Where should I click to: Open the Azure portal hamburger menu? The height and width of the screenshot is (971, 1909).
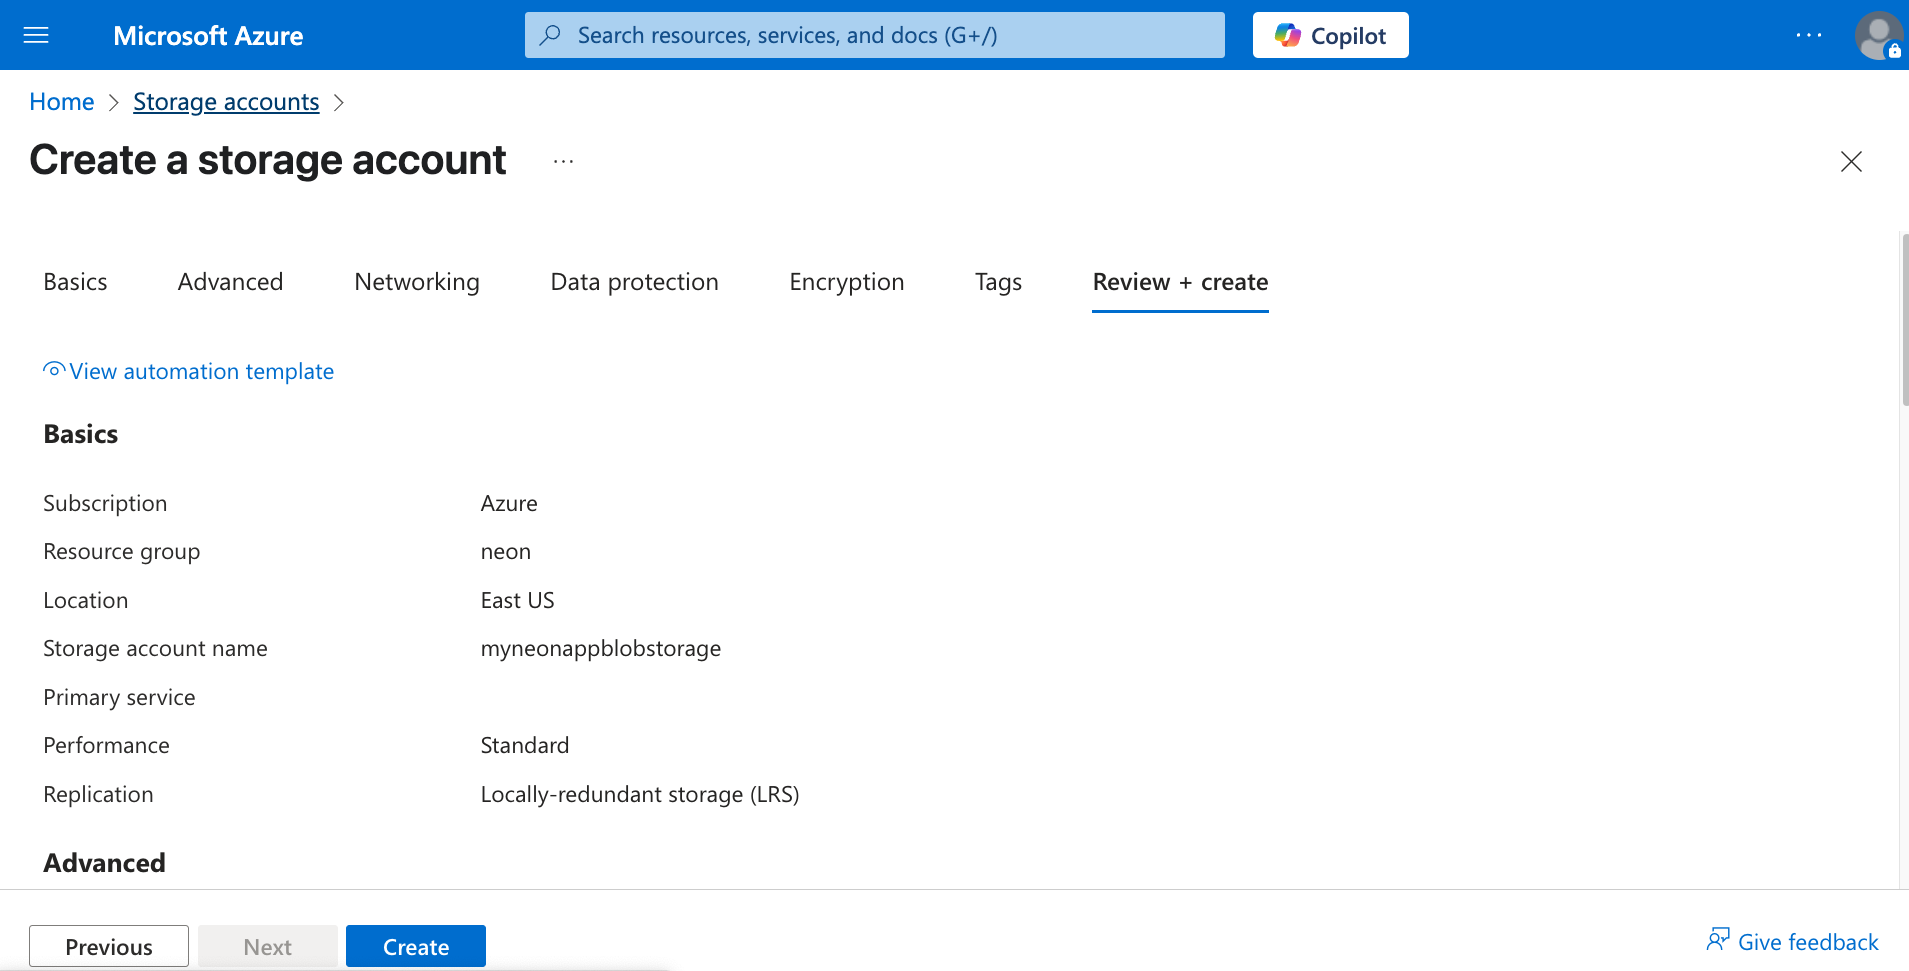36,35
